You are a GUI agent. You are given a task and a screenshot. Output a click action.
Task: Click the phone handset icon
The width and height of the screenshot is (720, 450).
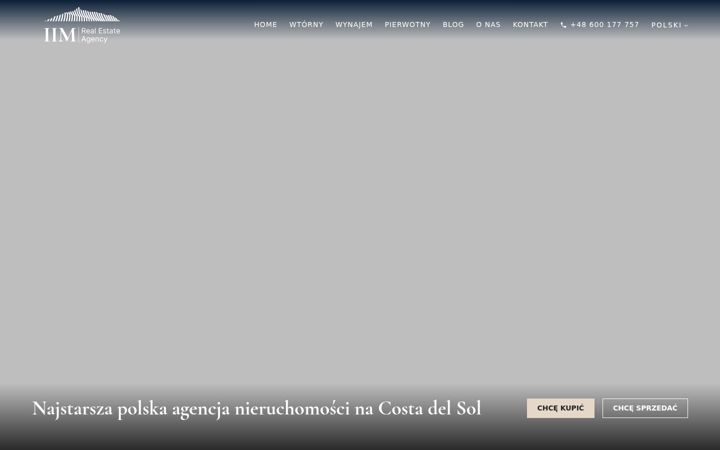[563, 25]
